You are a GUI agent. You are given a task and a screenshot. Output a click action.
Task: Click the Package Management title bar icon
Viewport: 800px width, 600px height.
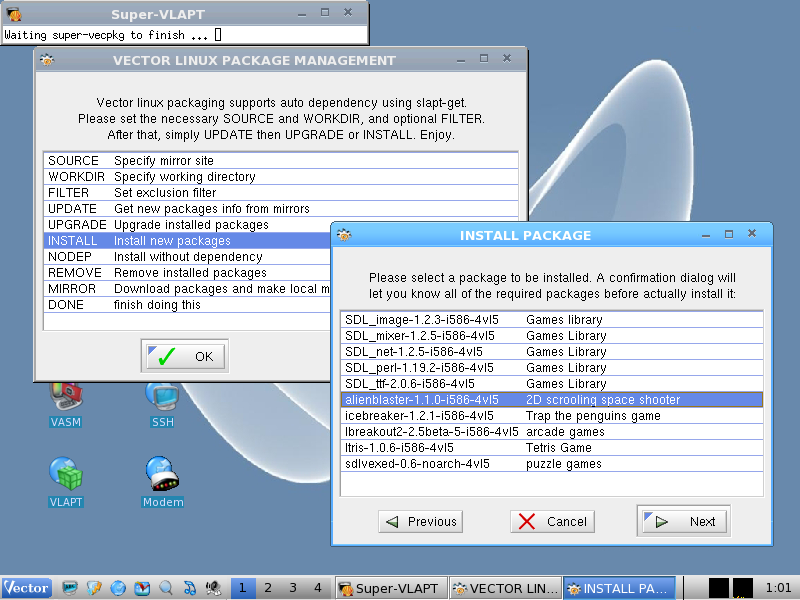coord(46,60)
